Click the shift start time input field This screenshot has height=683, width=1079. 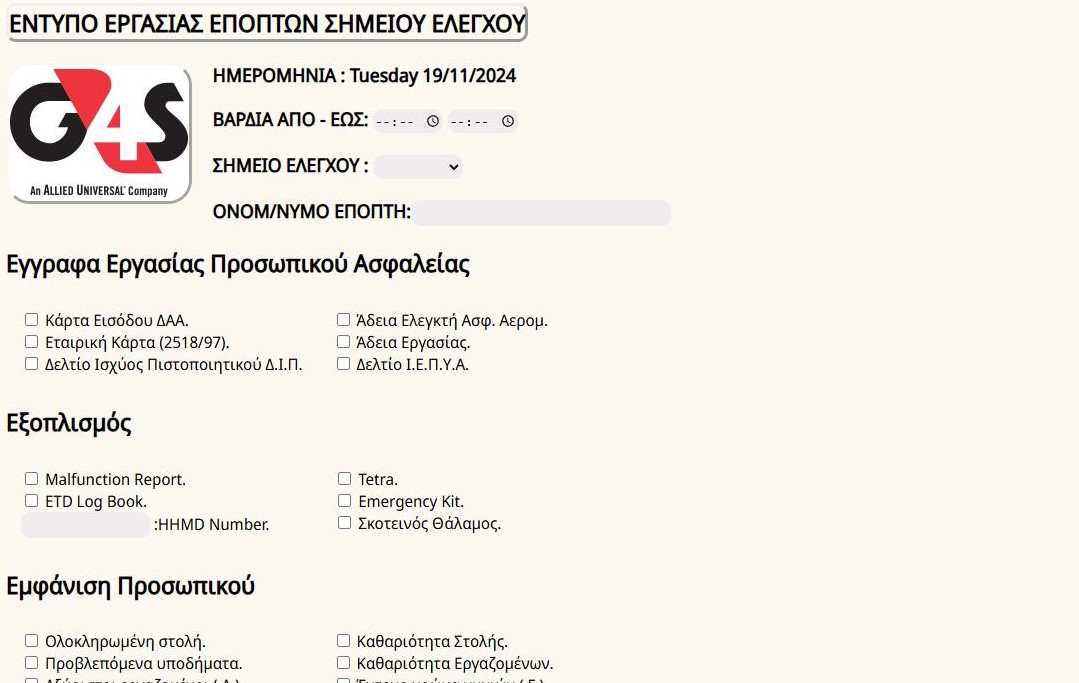(x=407, y=121)
